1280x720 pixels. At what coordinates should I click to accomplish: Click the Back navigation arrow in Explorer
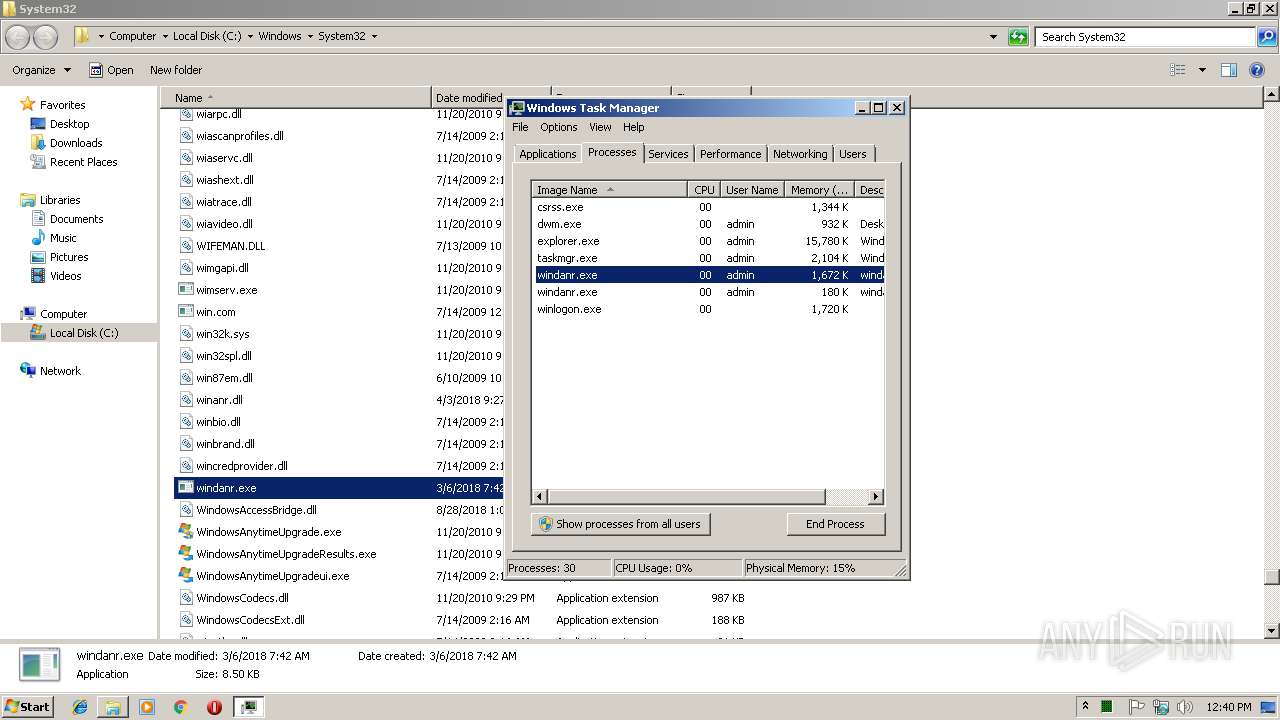click(17, 37)
